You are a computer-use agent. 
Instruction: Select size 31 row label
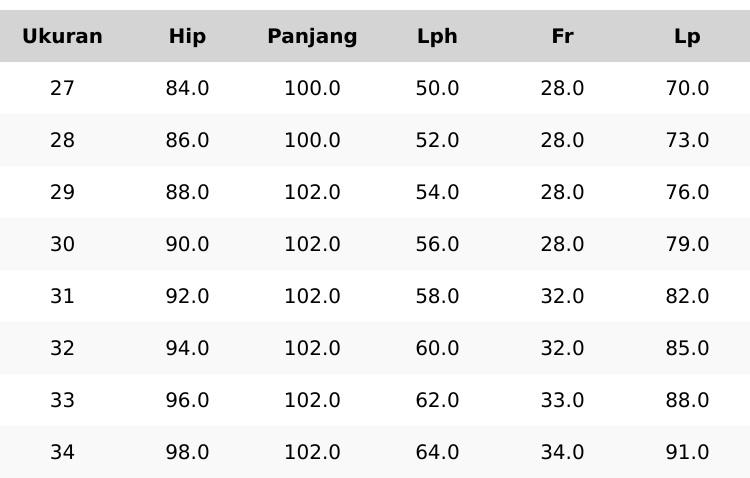click(x=62, y=297)
